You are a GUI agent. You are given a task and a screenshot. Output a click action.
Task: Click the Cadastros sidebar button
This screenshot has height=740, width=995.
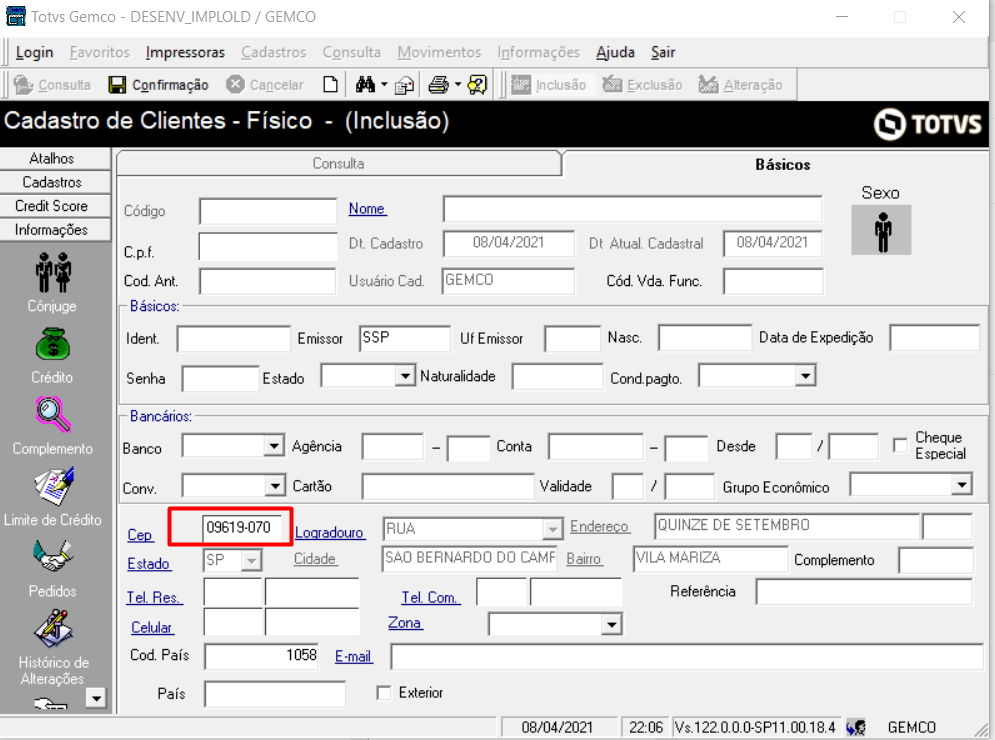(53, 183)
